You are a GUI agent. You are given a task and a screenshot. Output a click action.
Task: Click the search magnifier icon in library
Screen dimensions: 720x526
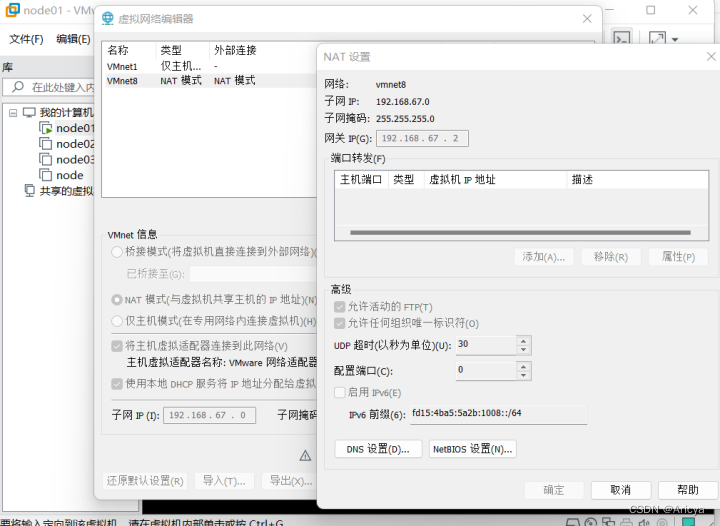click(18, 87)
